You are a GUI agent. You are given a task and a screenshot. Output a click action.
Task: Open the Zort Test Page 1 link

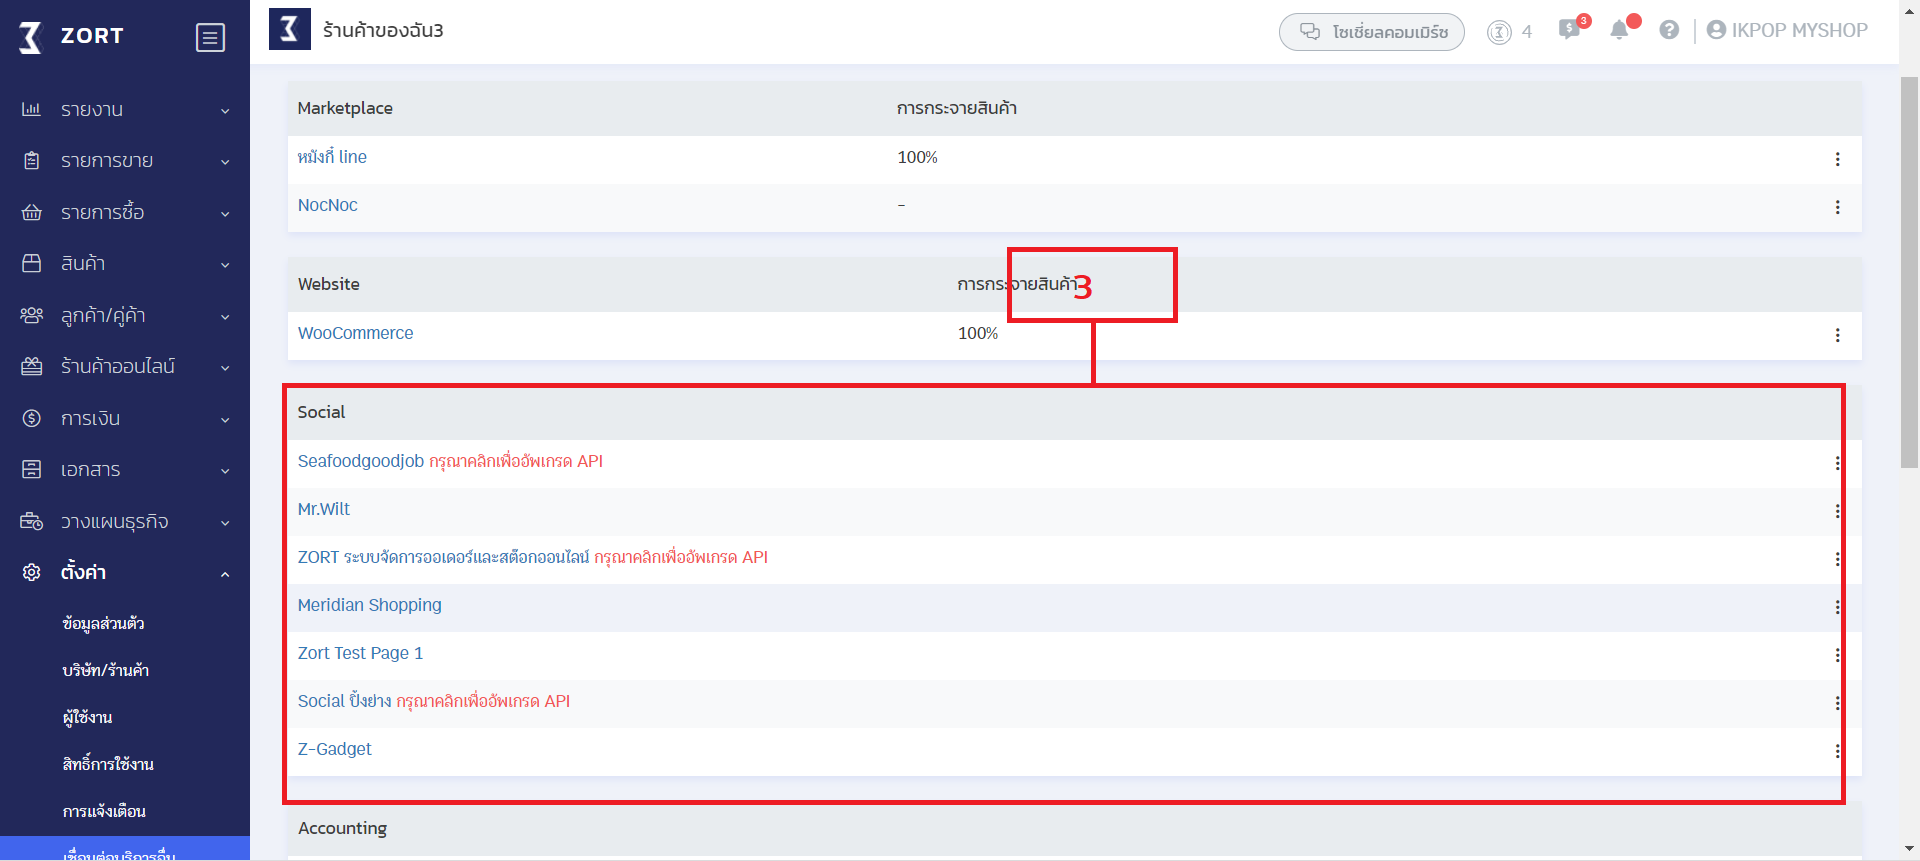pos(360,653)
